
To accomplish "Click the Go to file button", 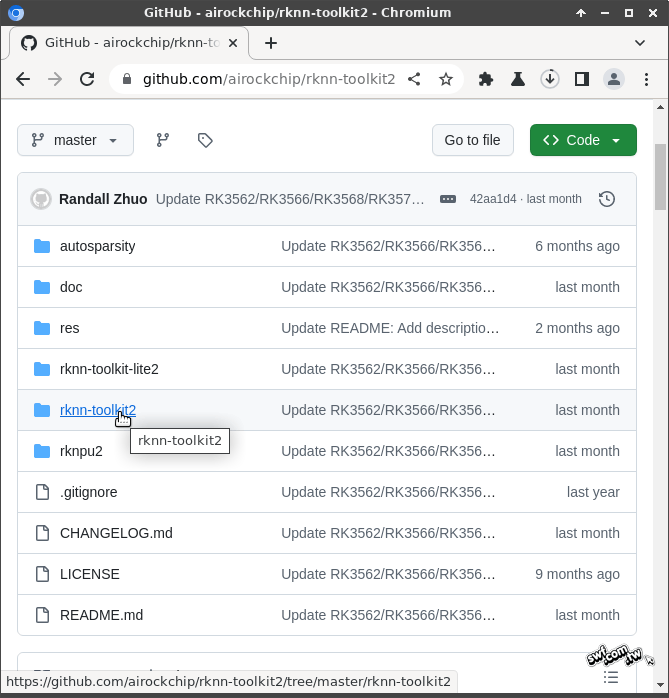I will pos(472,140).
